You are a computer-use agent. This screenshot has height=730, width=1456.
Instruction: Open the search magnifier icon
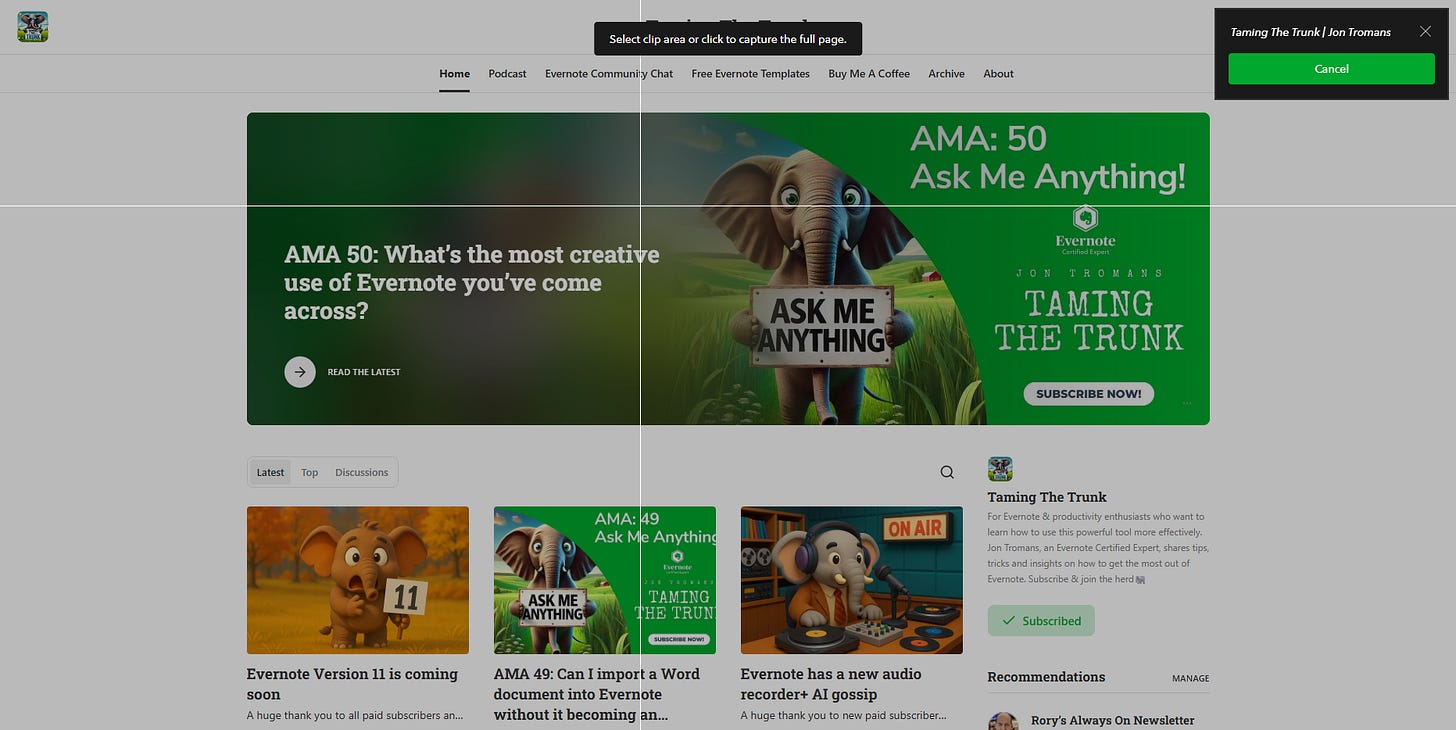947,472
